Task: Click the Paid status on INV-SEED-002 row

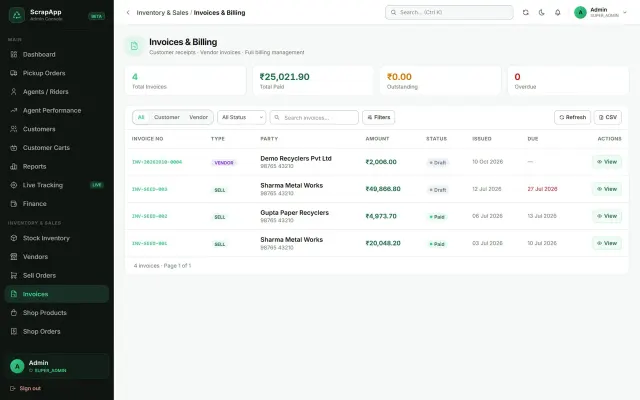Action: tap(437, 217)
